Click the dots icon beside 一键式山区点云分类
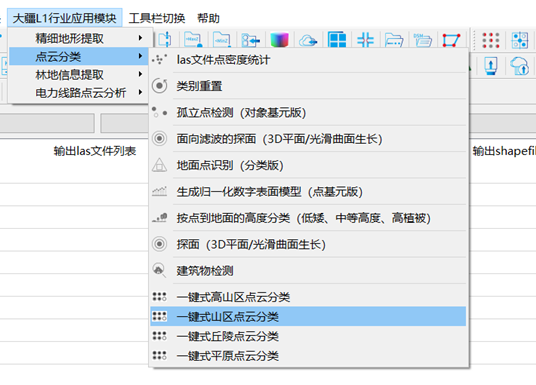Image resolution: width=536 pixels, height=385 pixels. (159, 316)
